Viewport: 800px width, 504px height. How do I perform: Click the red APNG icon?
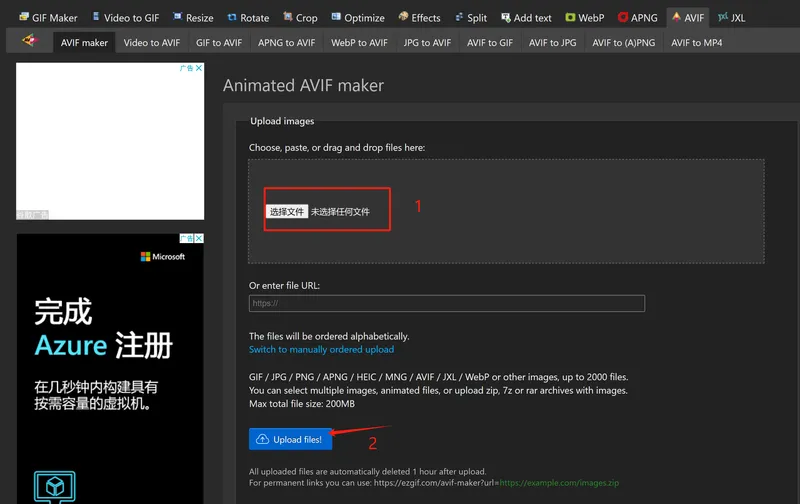(623, 17)
